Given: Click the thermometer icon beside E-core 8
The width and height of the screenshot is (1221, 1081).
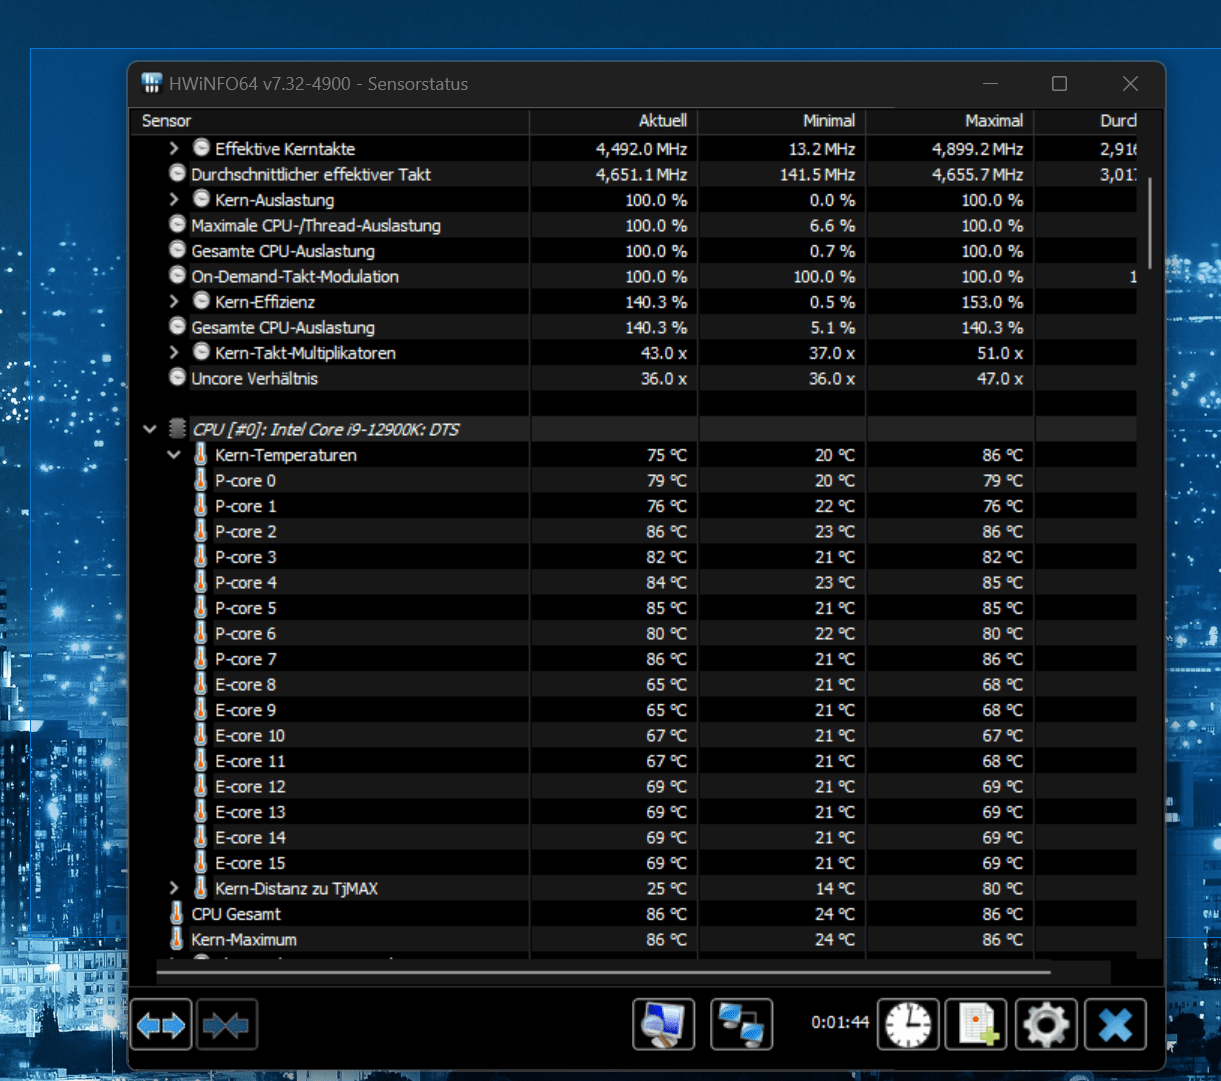Looking at the screenshot, I should click(201, 684).
